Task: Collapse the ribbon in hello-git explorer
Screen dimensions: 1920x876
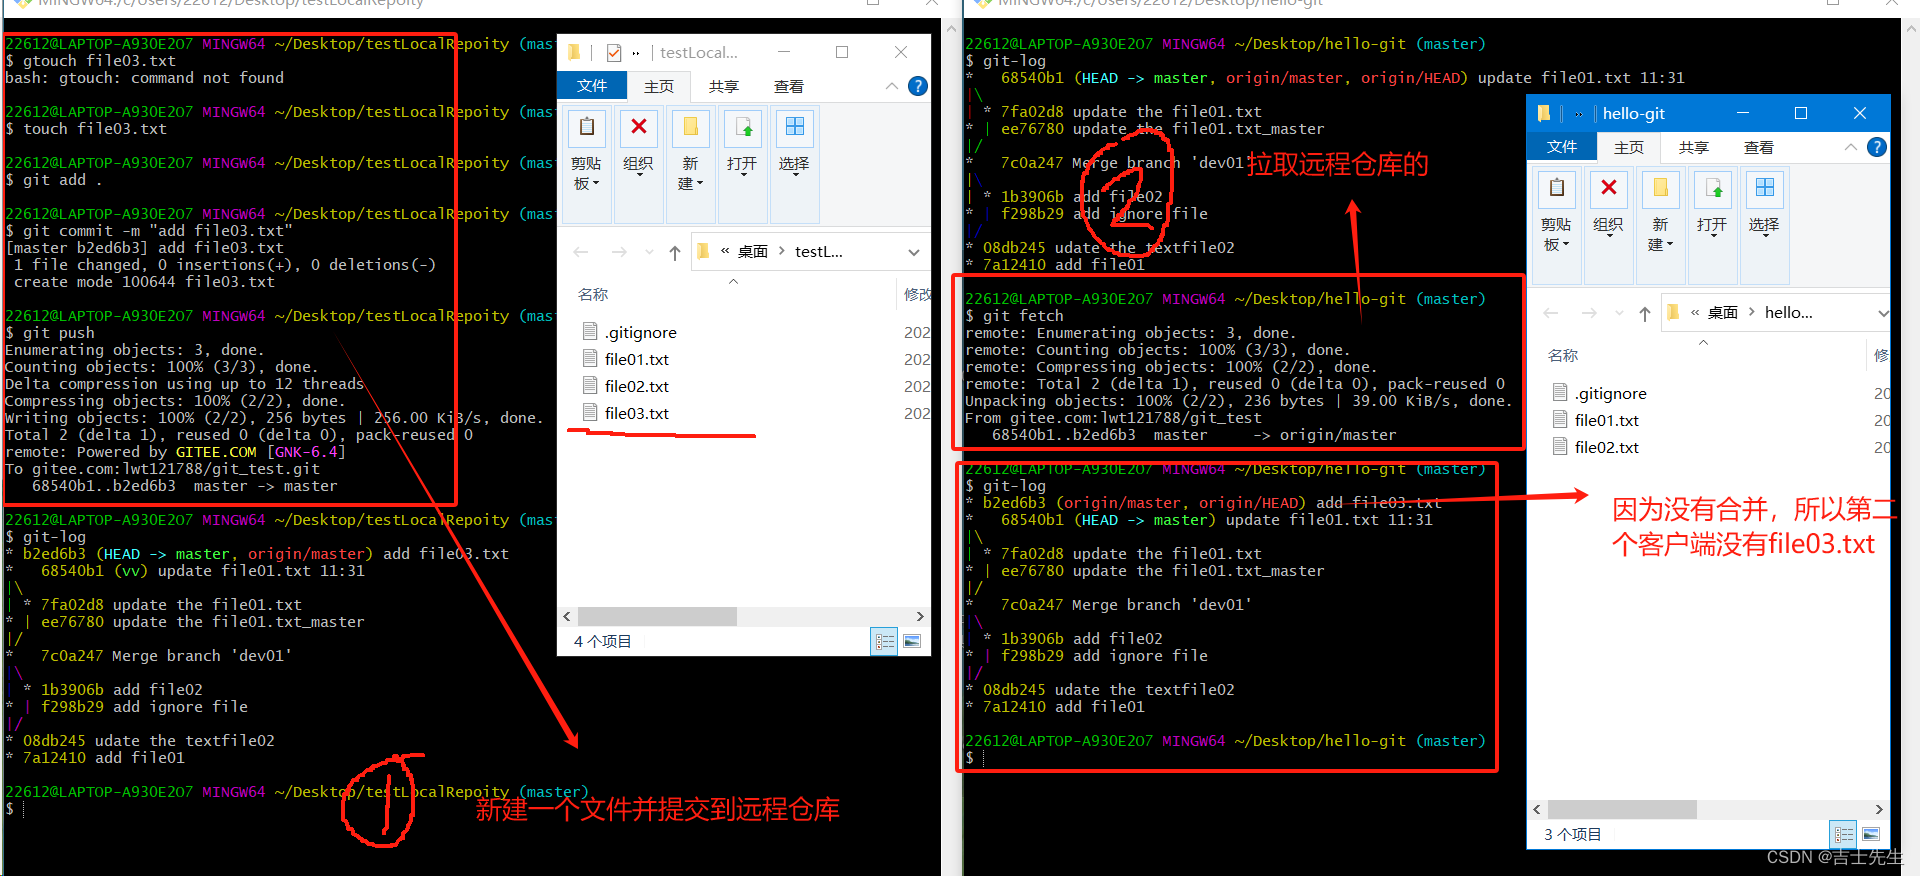Action: click(1851, 147)
